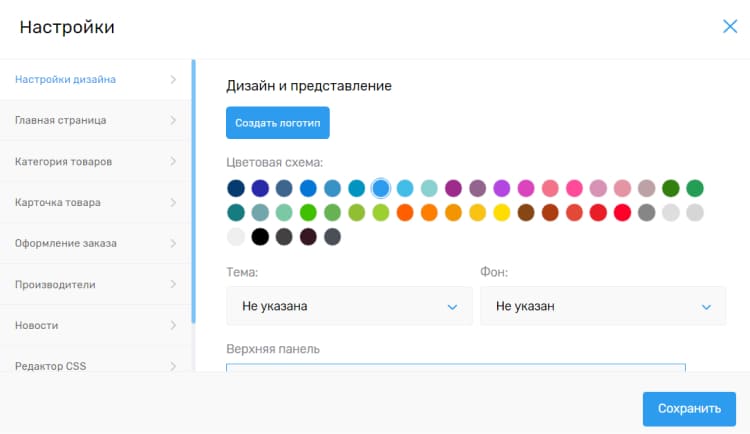Image resolution: width=750 pixels, height=434 pixels.
Task: Click the sidebar vertical scrollbar
Action: click(x=193, y=191)
